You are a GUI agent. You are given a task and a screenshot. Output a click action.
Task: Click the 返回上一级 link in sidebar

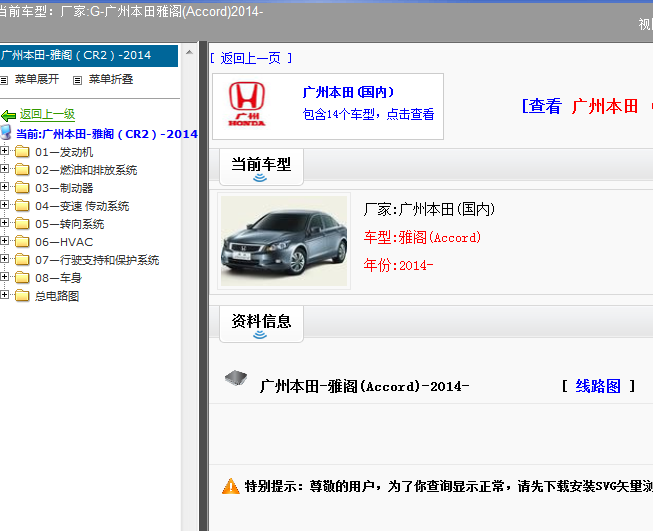click(47, 115)
